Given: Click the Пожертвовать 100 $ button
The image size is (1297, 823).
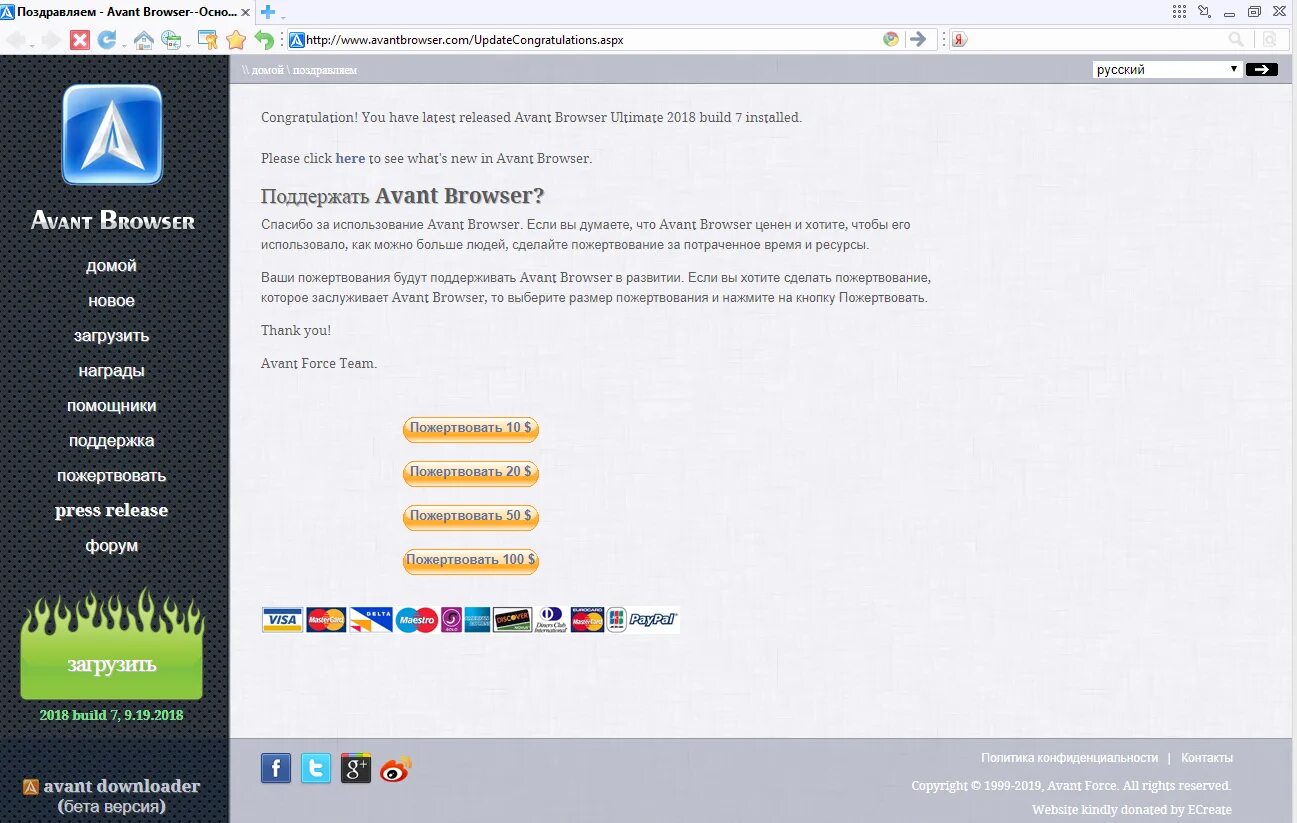Looking at the screenshot, I should pyautogui.click(x=470, y=560).
